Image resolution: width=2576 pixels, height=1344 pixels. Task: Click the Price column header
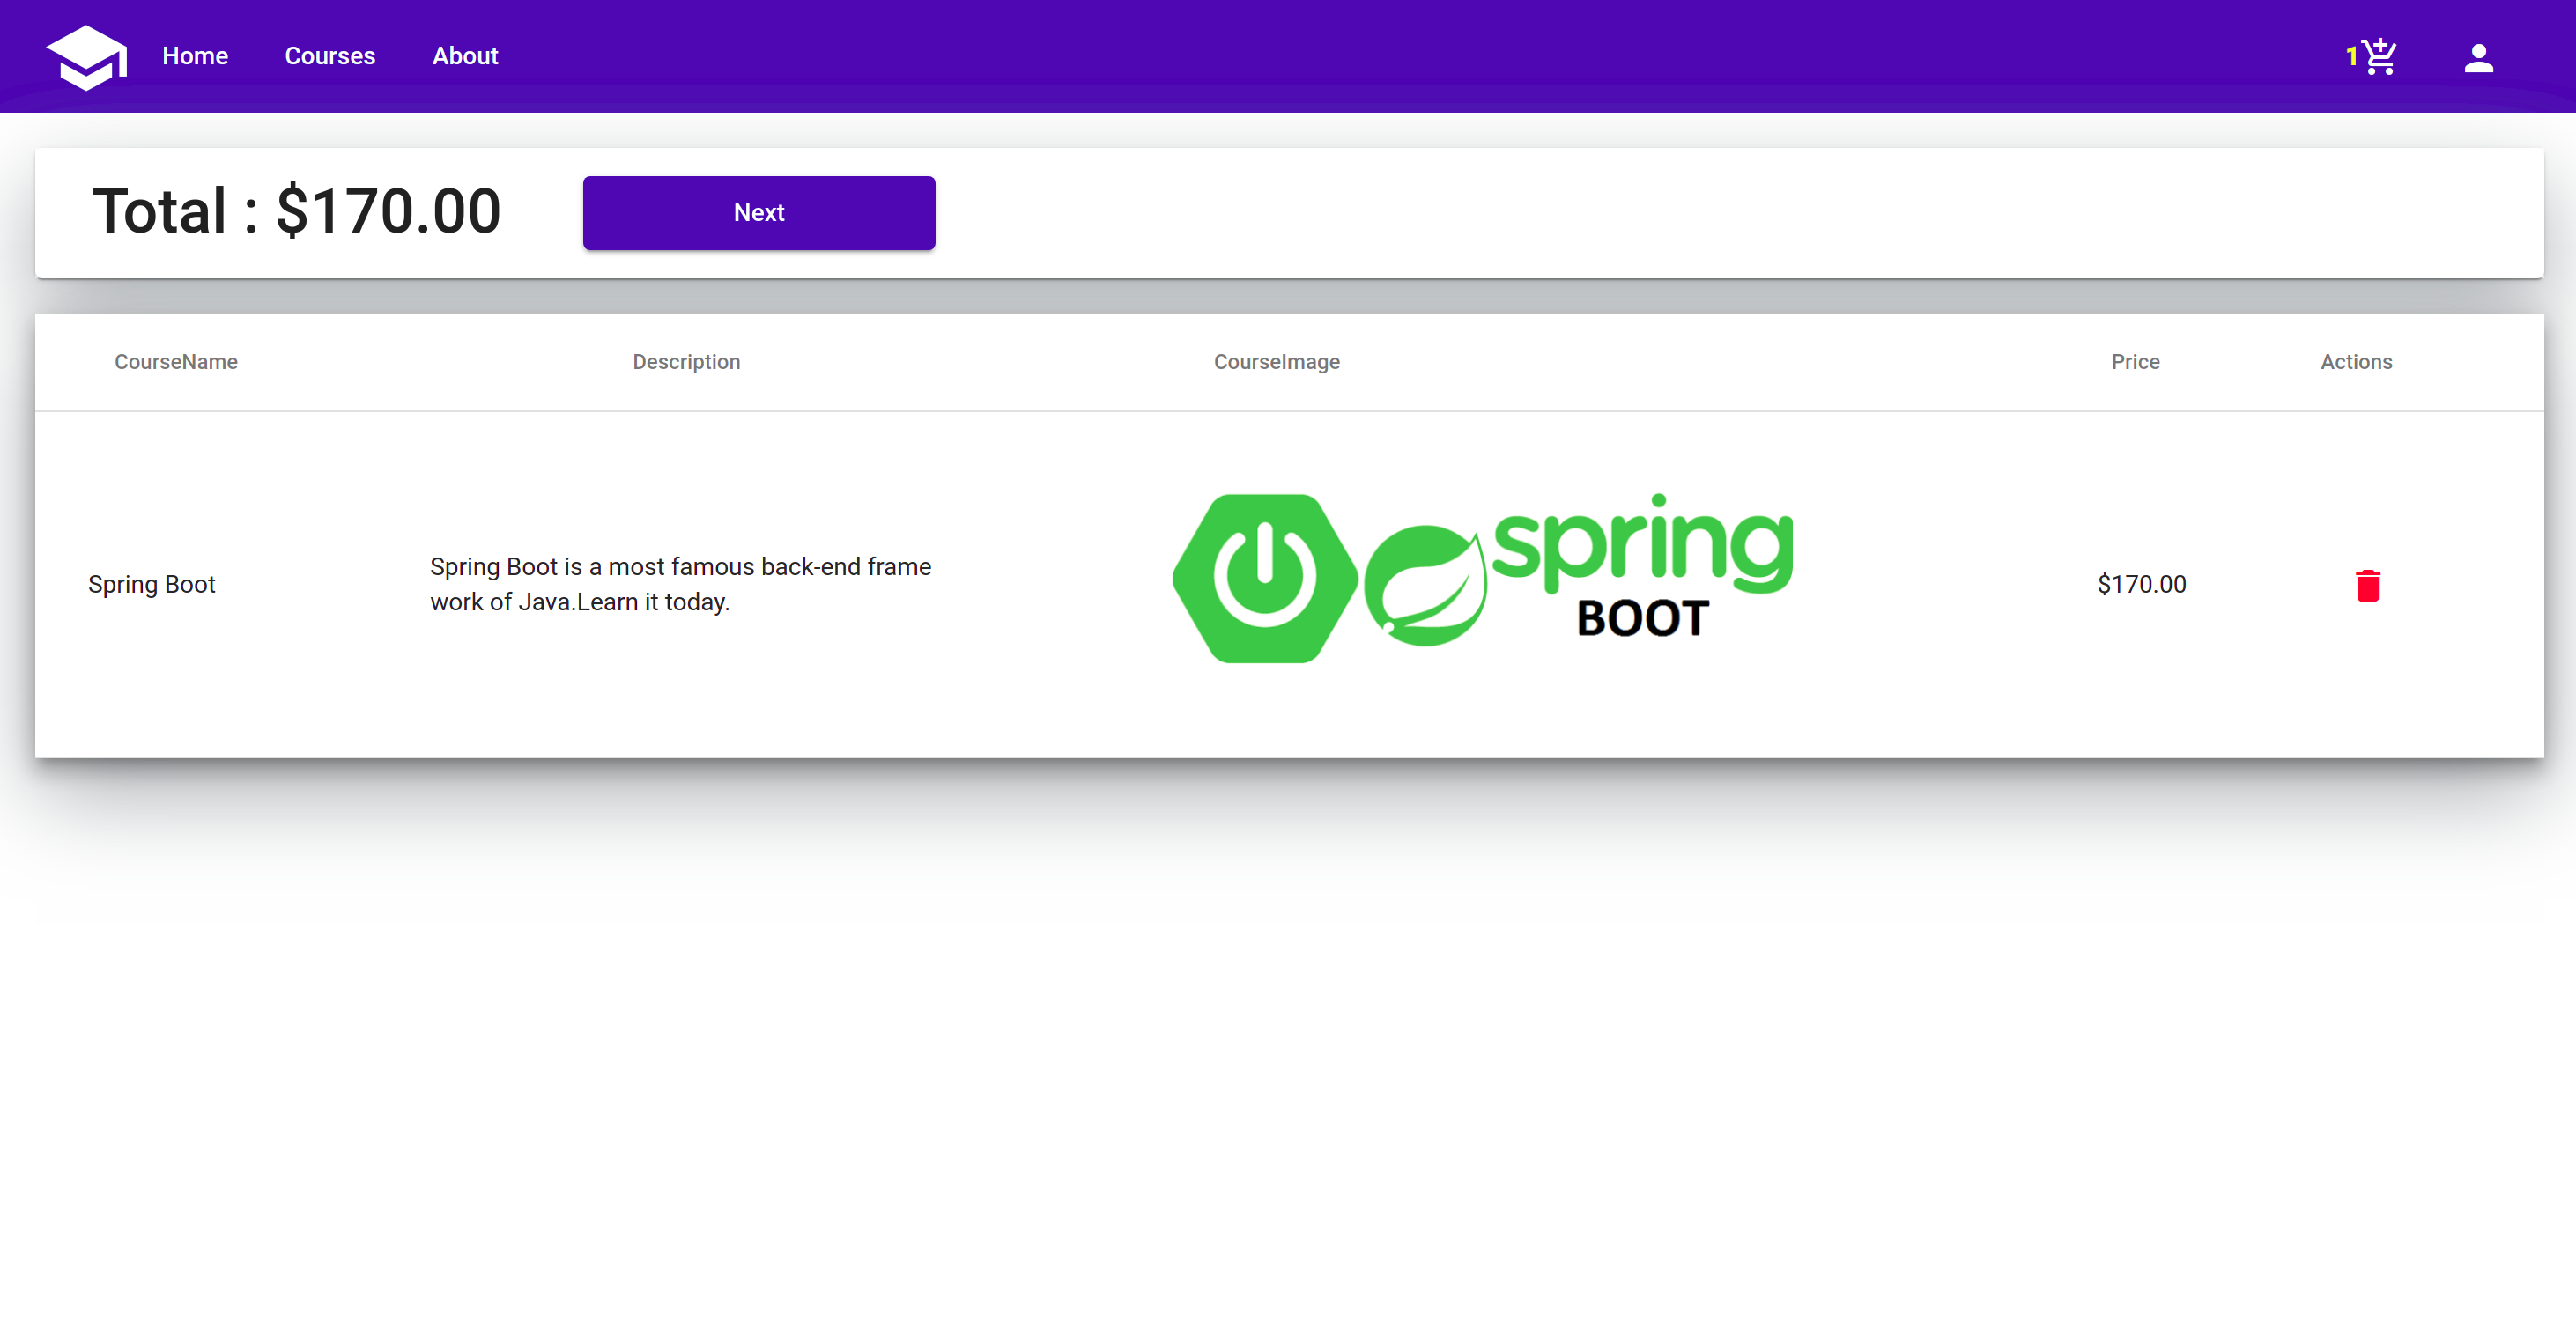pyautogui.click(x=2135, y=362)
